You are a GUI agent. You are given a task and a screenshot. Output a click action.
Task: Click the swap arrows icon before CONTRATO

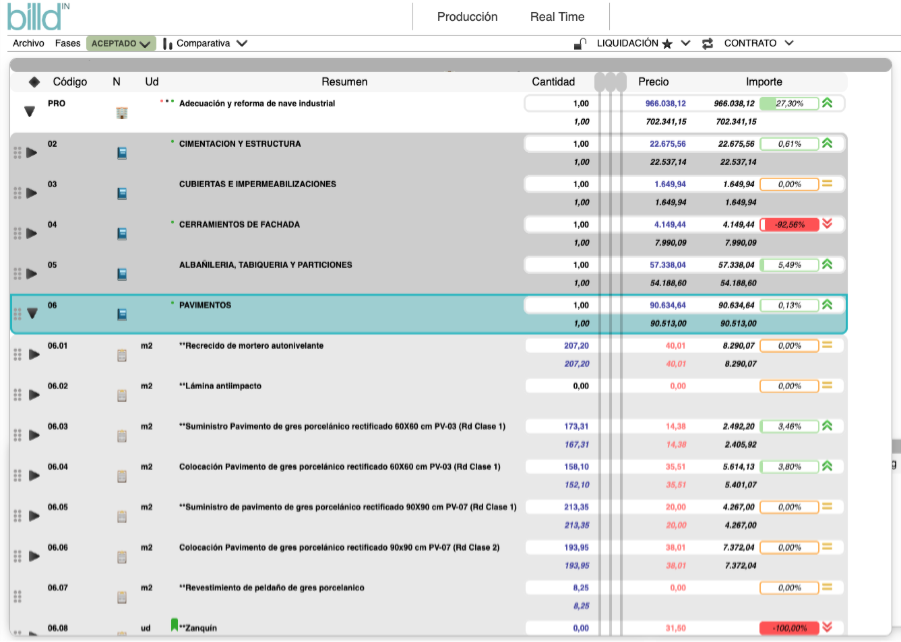pyautogui.click(x=707, y=44)
